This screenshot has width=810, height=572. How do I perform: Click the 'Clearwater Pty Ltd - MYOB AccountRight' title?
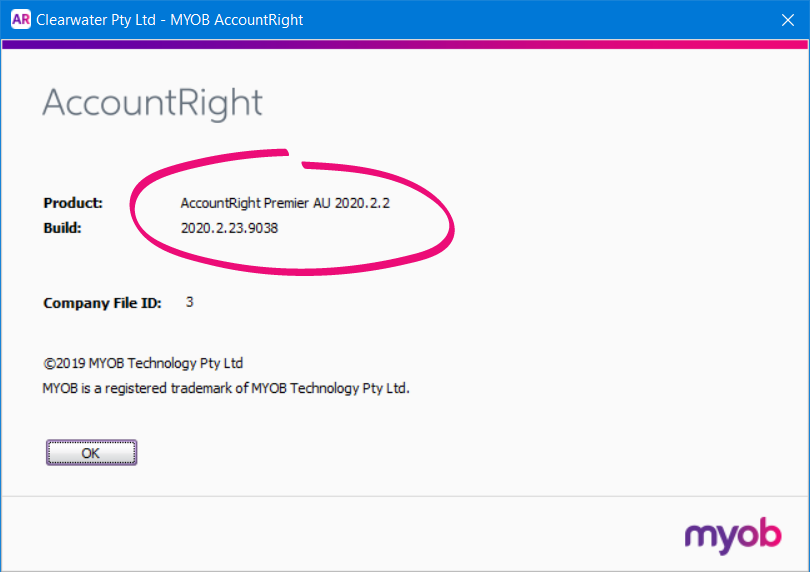click(169, 20)
